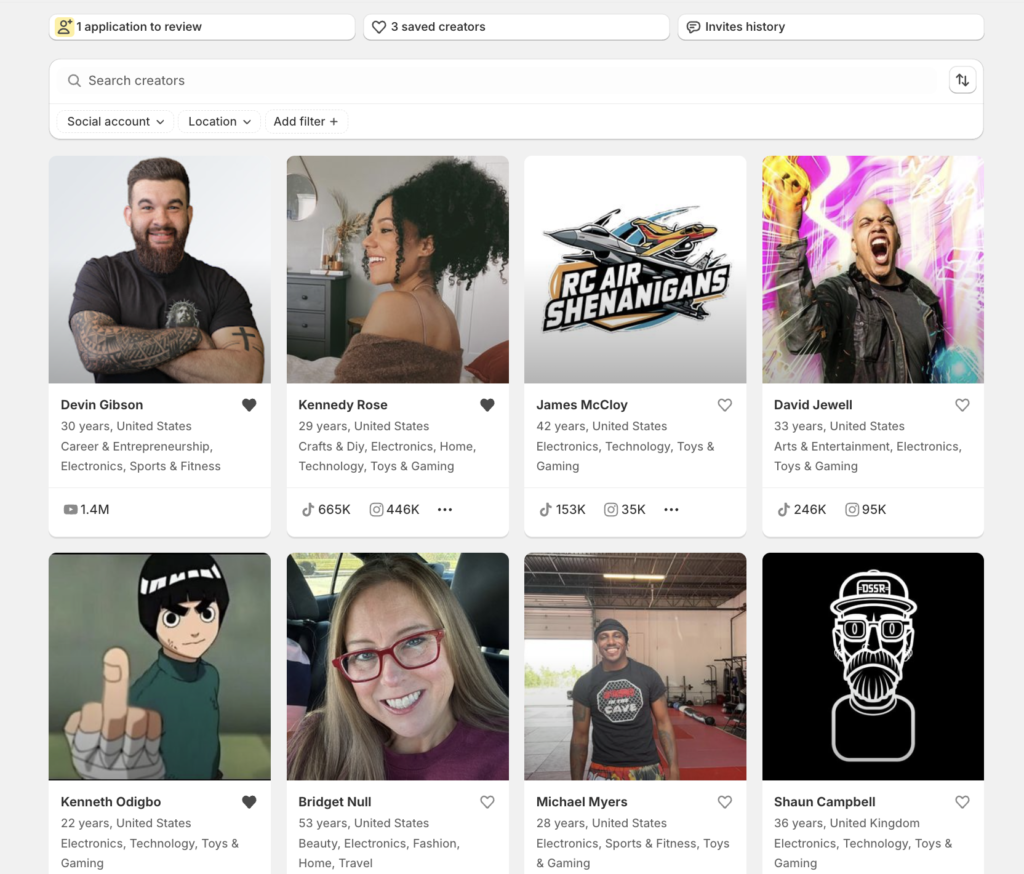Open Michael Myers's gym photo
The width and height of the screenshot is (1024, 874).
[635, 666]
